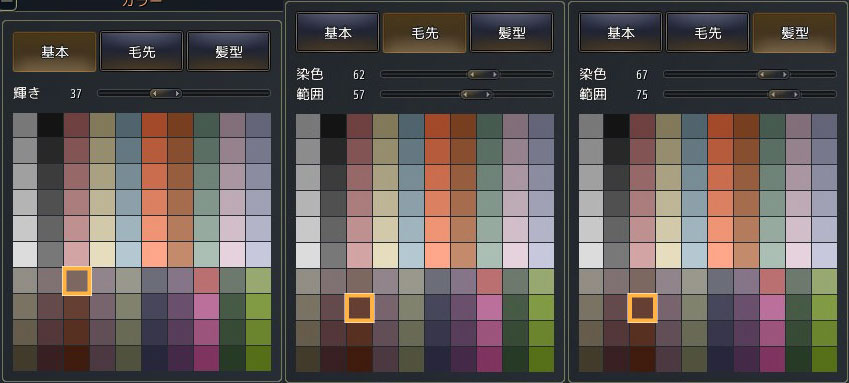Pick the lightest salmon swatch in 染色 62 panel
Image resolution: width=849 pixels, height=383 pixels.
[x=437, y=255]
